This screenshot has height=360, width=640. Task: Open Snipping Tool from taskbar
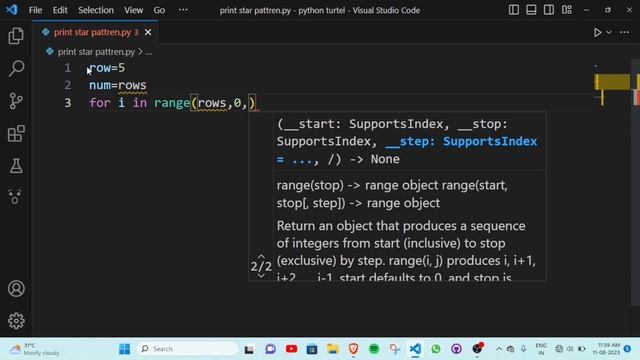point(394,349)
